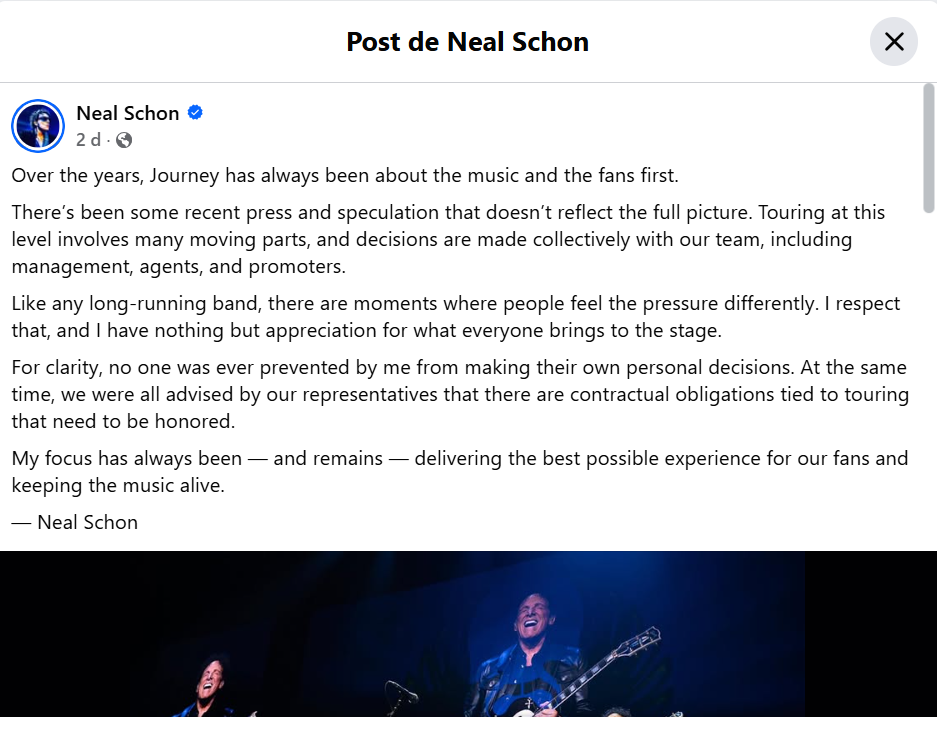
Task: Open the Neal Schon author name link
Action: tap(127, 113)
